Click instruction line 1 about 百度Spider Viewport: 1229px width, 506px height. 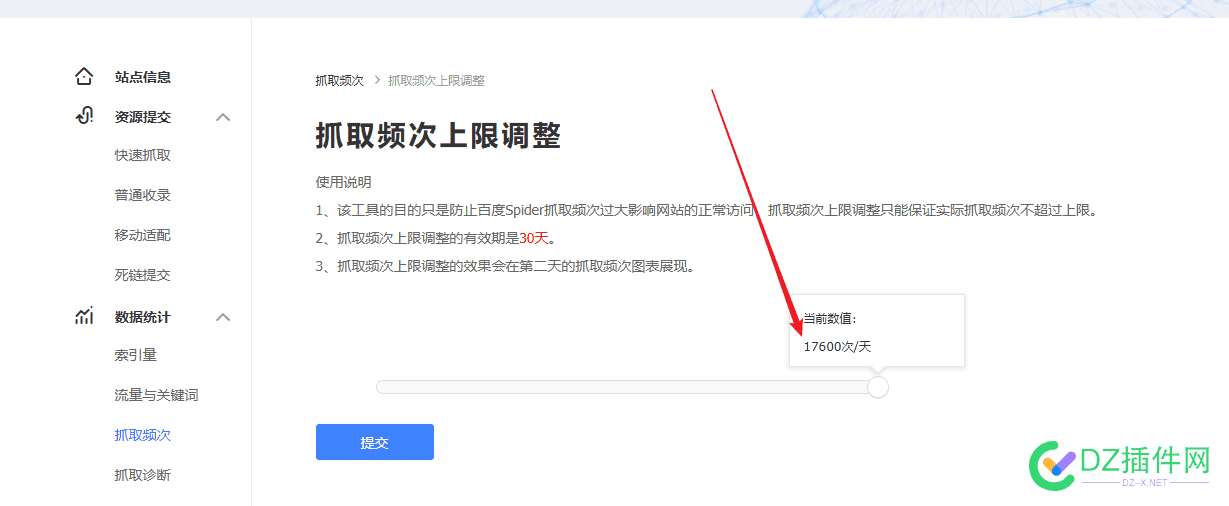[707, 210]
